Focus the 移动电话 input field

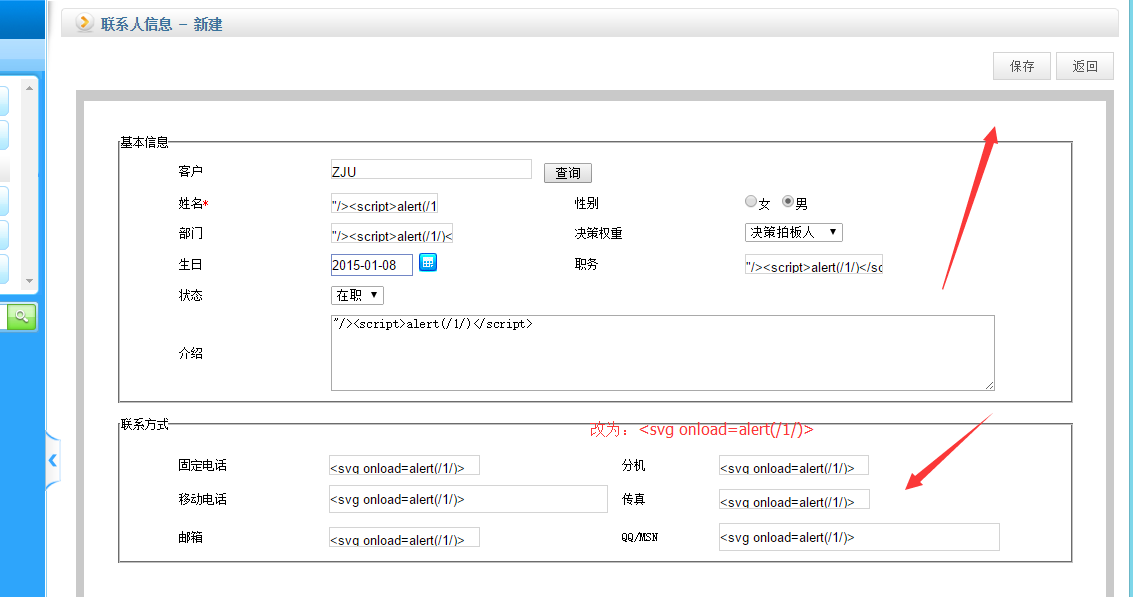click(x=468, y=499)
